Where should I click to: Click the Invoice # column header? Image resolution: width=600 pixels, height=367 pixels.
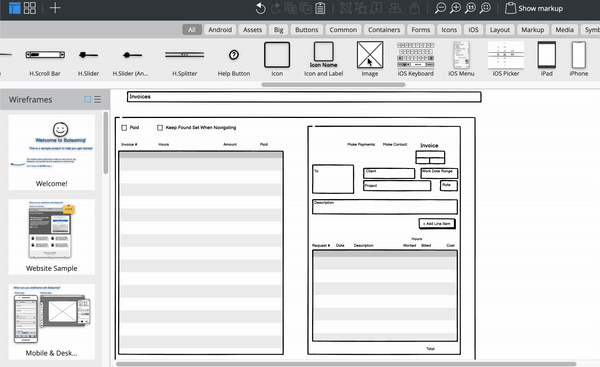(129, 144)
